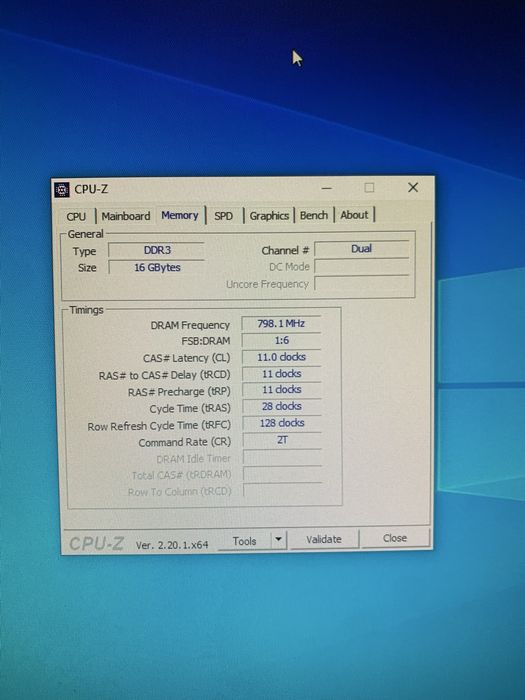Image resolution: width=525 pixels, height=700 pixels.
Task: Switch to the Graphics tab
Action: 269,216
